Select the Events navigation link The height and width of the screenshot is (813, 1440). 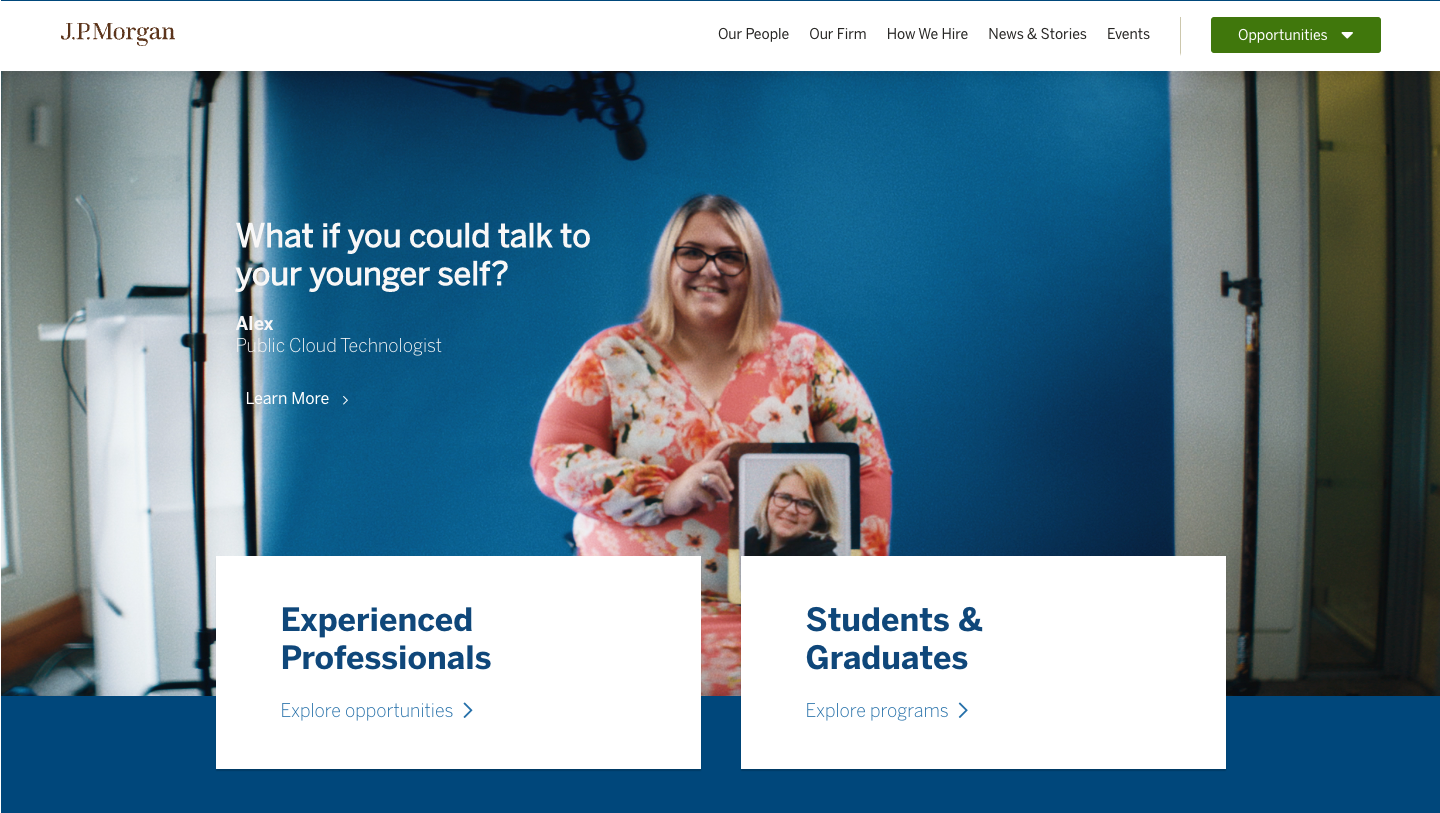coord(1128,34)
